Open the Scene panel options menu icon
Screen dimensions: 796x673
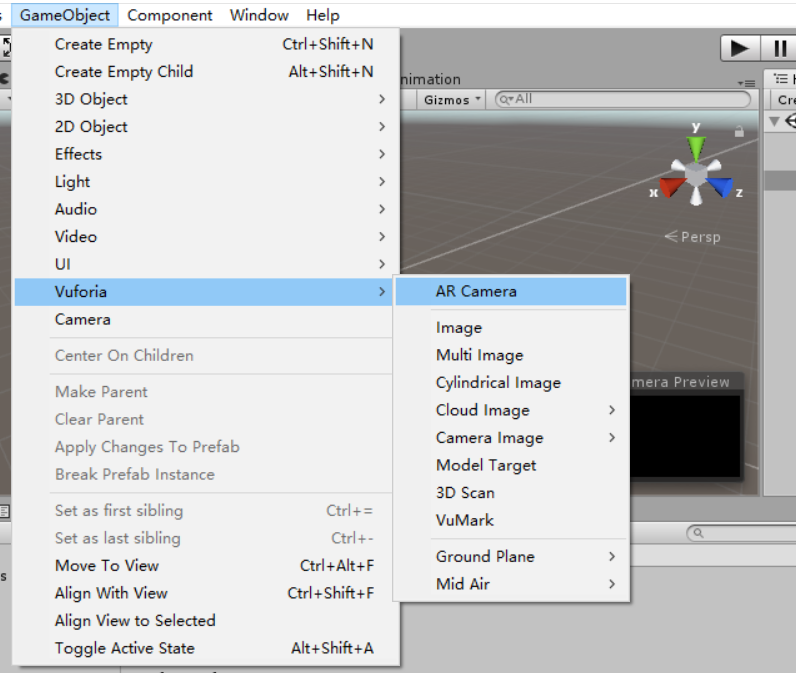tap(747, 83)
